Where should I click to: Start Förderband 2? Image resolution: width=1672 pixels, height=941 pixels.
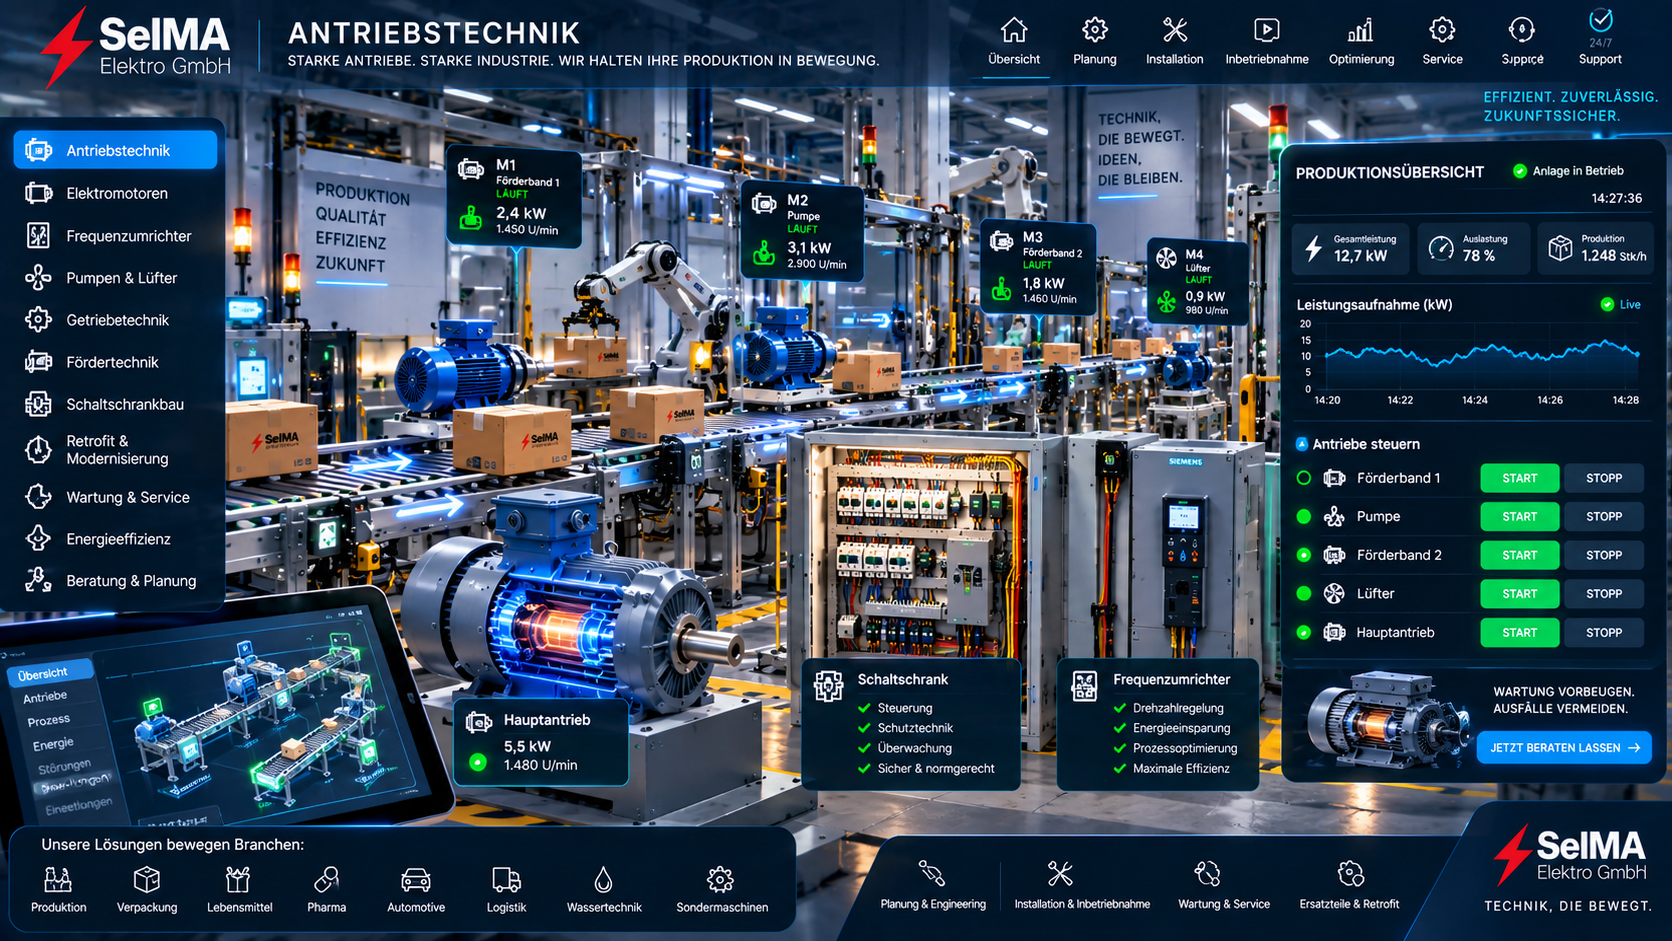pyautogui.click(x=1520, y=555)
